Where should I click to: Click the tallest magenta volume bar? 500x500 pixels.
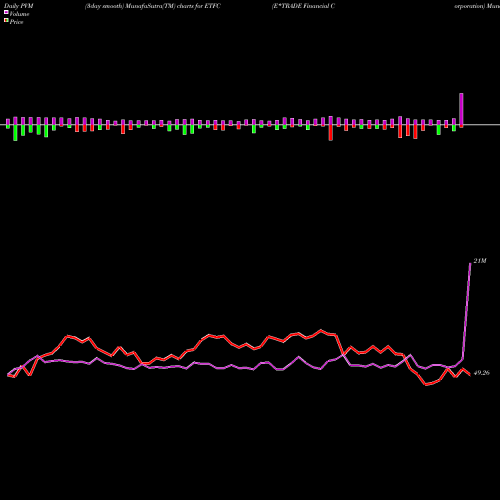click(x=461, y=109)
